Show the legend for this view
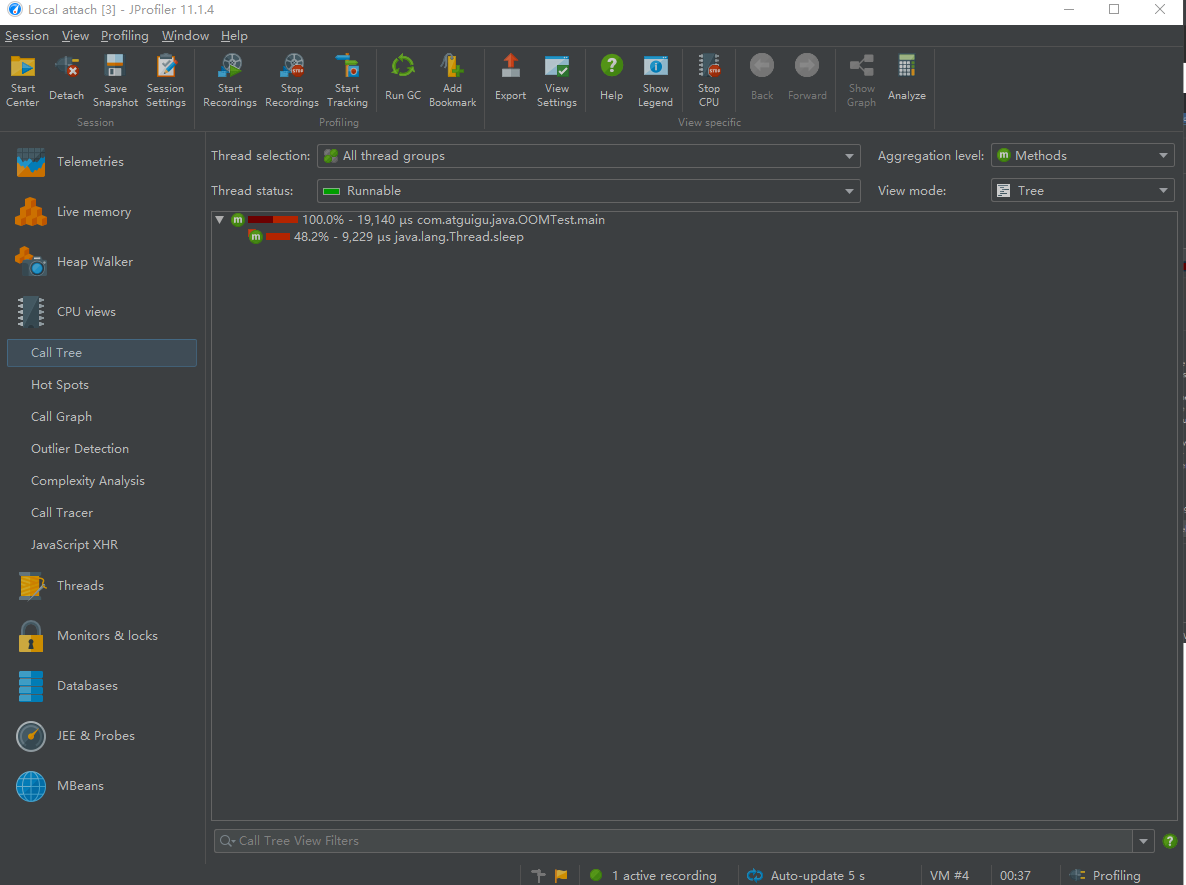 [x=655, y=79]
